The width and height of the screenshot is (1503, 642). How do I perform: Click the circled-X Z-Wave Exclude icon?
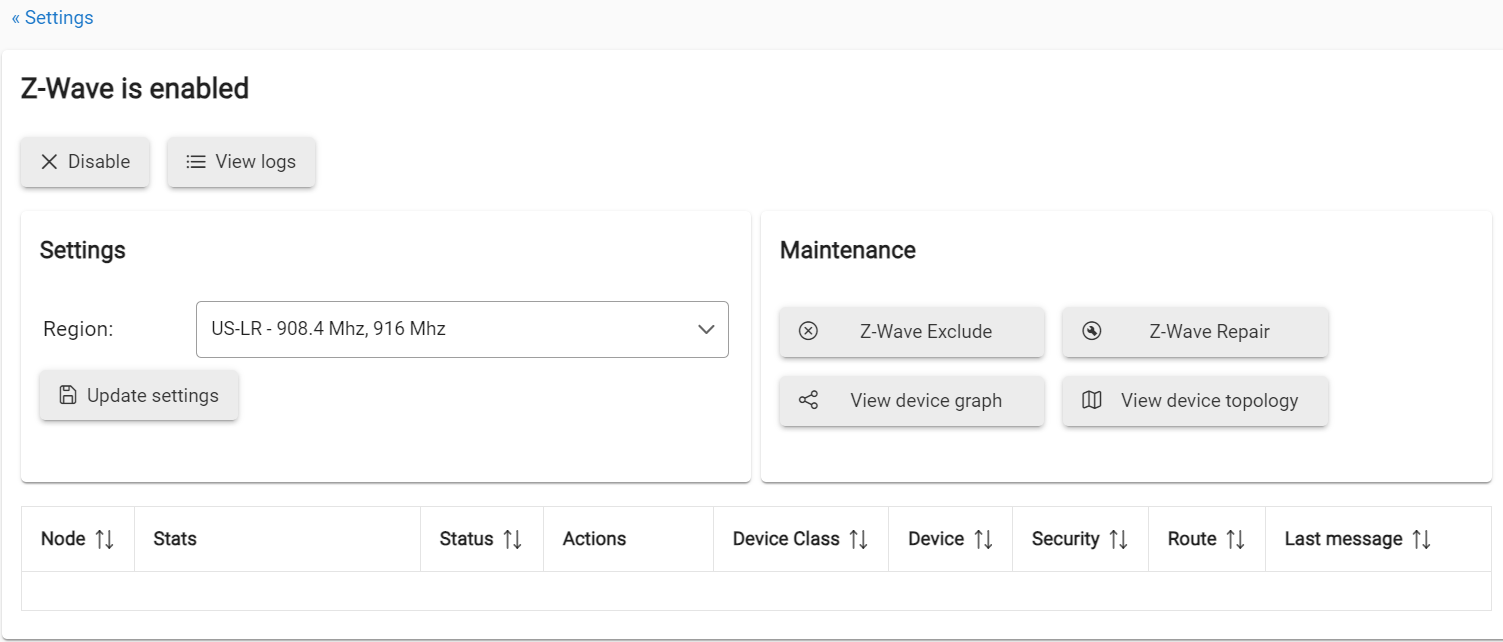click(x=810, y=331)
